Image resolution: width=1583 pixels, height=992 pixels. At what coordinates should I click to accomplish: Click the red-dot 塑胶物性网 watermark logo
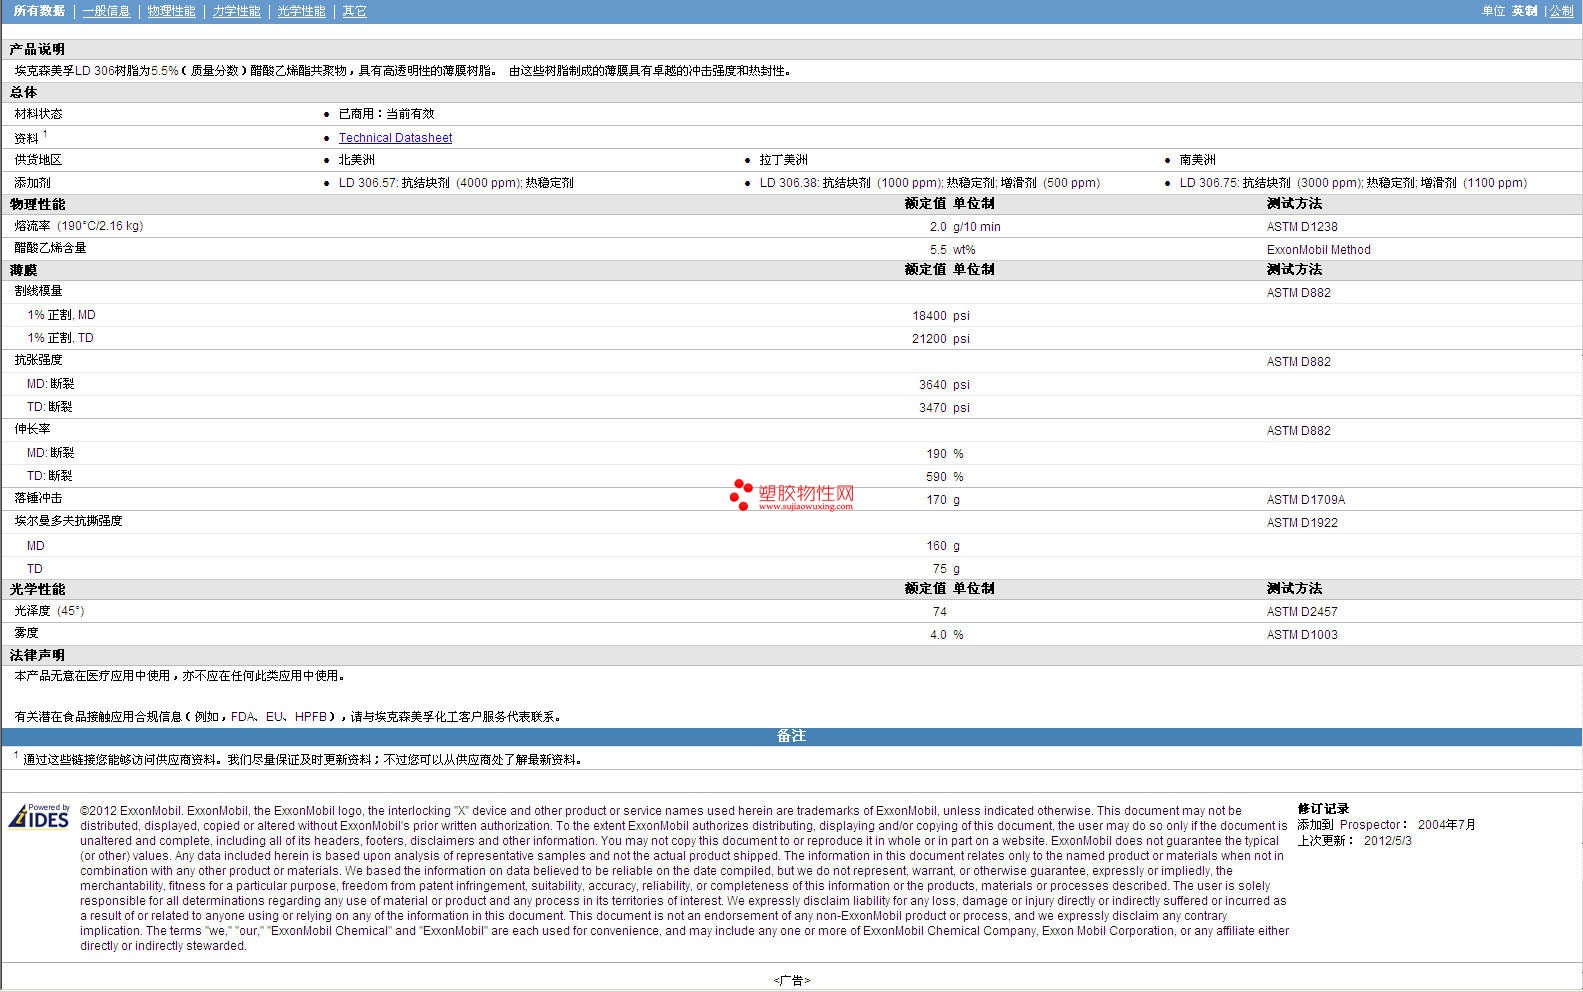[792, 495]
